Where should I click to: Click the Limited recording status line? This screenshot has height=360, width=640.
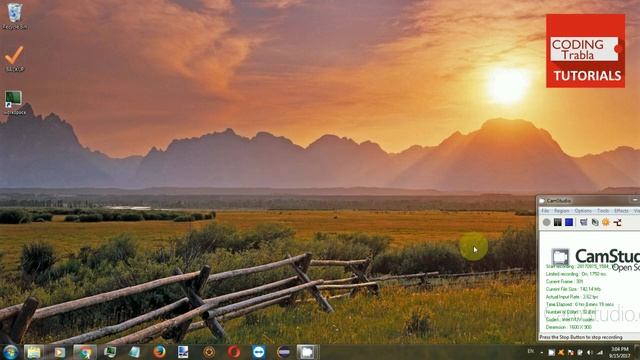coord(576,274)
